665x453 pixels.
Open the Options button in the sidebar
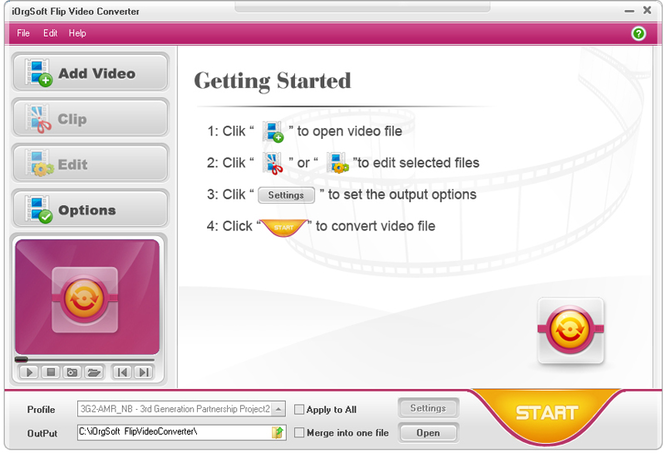pos(90,209)
